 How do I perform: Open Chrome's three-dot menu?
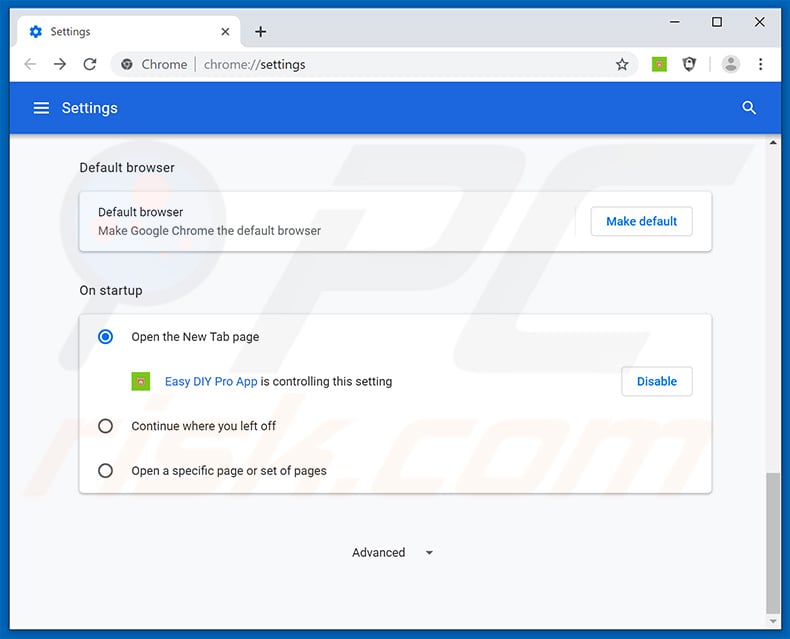point(760,64)
